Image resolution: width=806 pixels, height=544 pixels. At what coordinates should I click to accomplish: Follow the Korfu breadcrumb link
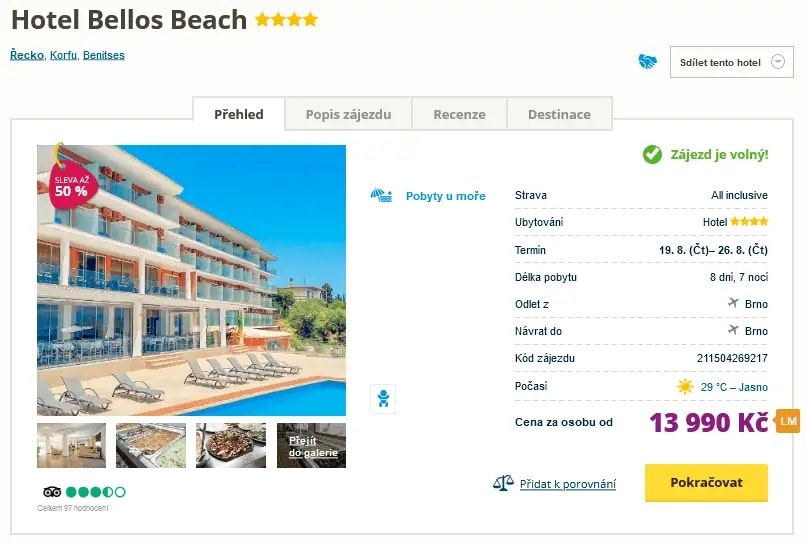pos(62,55)
